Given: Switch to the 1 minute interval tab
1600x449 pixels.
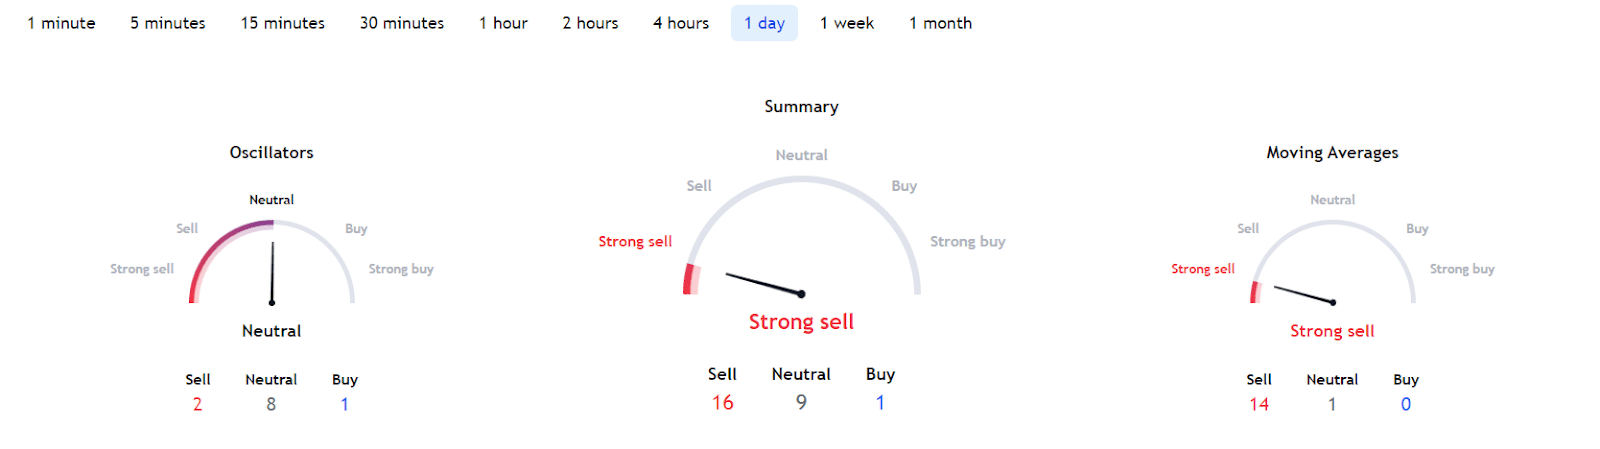Looking at the screenshot, I should click(61, 23).
